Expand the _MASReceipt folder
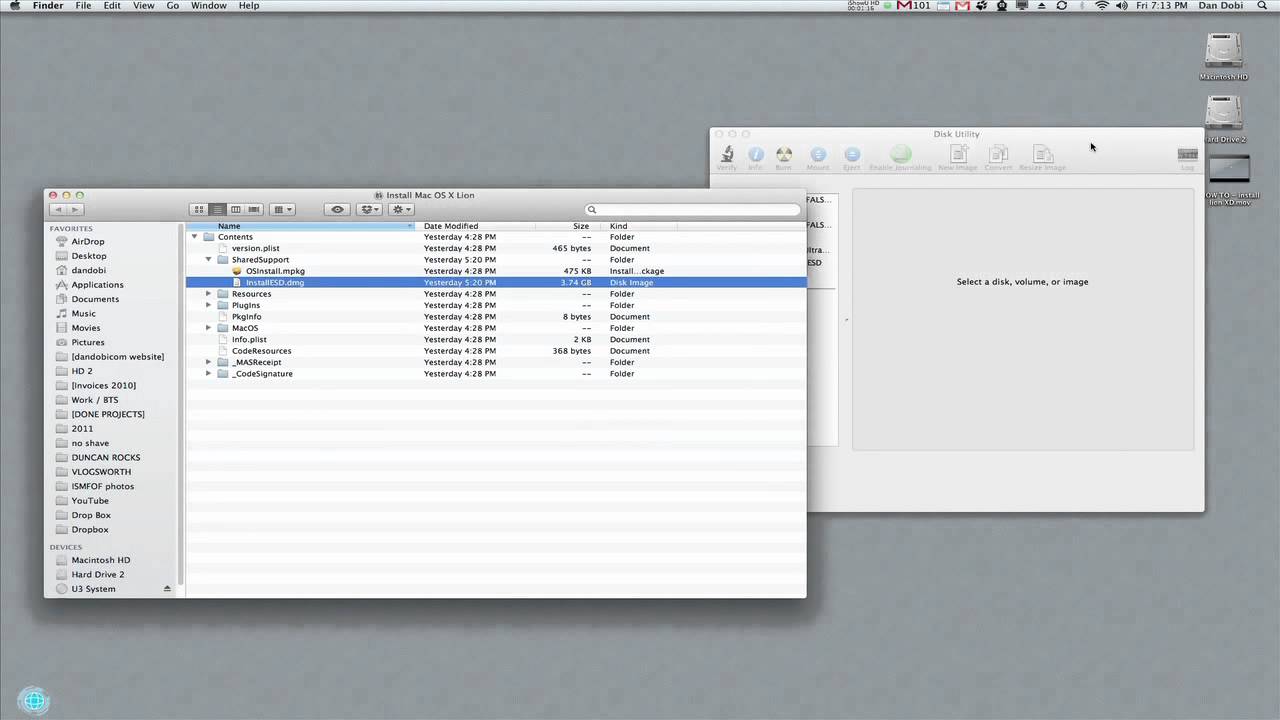This screenshot has width=1280, height=720. (209, 362)
